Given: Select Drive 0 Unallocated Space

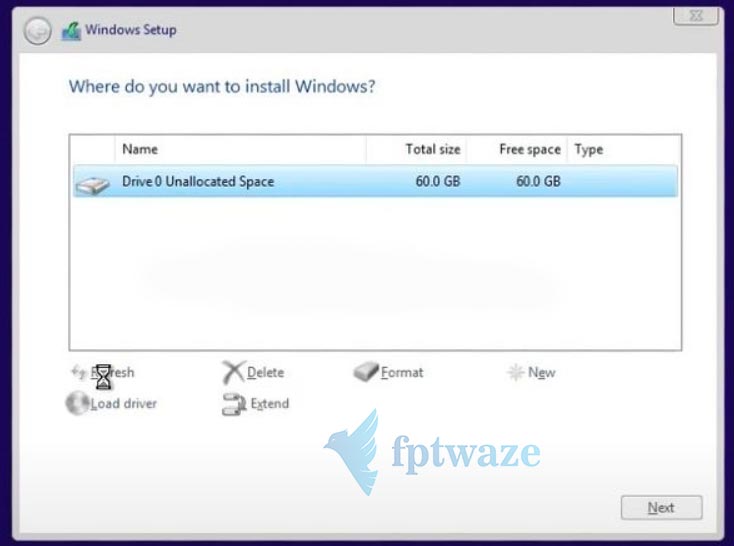Looking at the screenshot, I should (375, 181).
